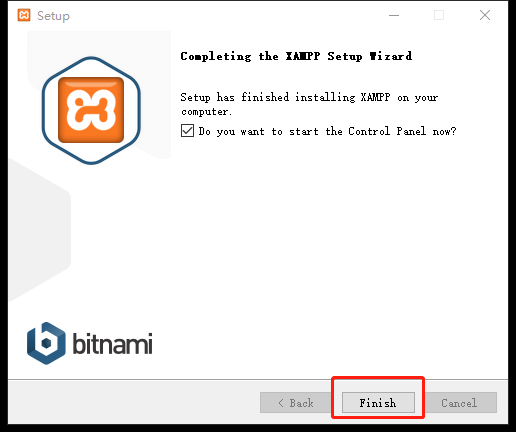
Task: Uncheck the start Control Panel checkbox
Action: click(x=187, y=131)
